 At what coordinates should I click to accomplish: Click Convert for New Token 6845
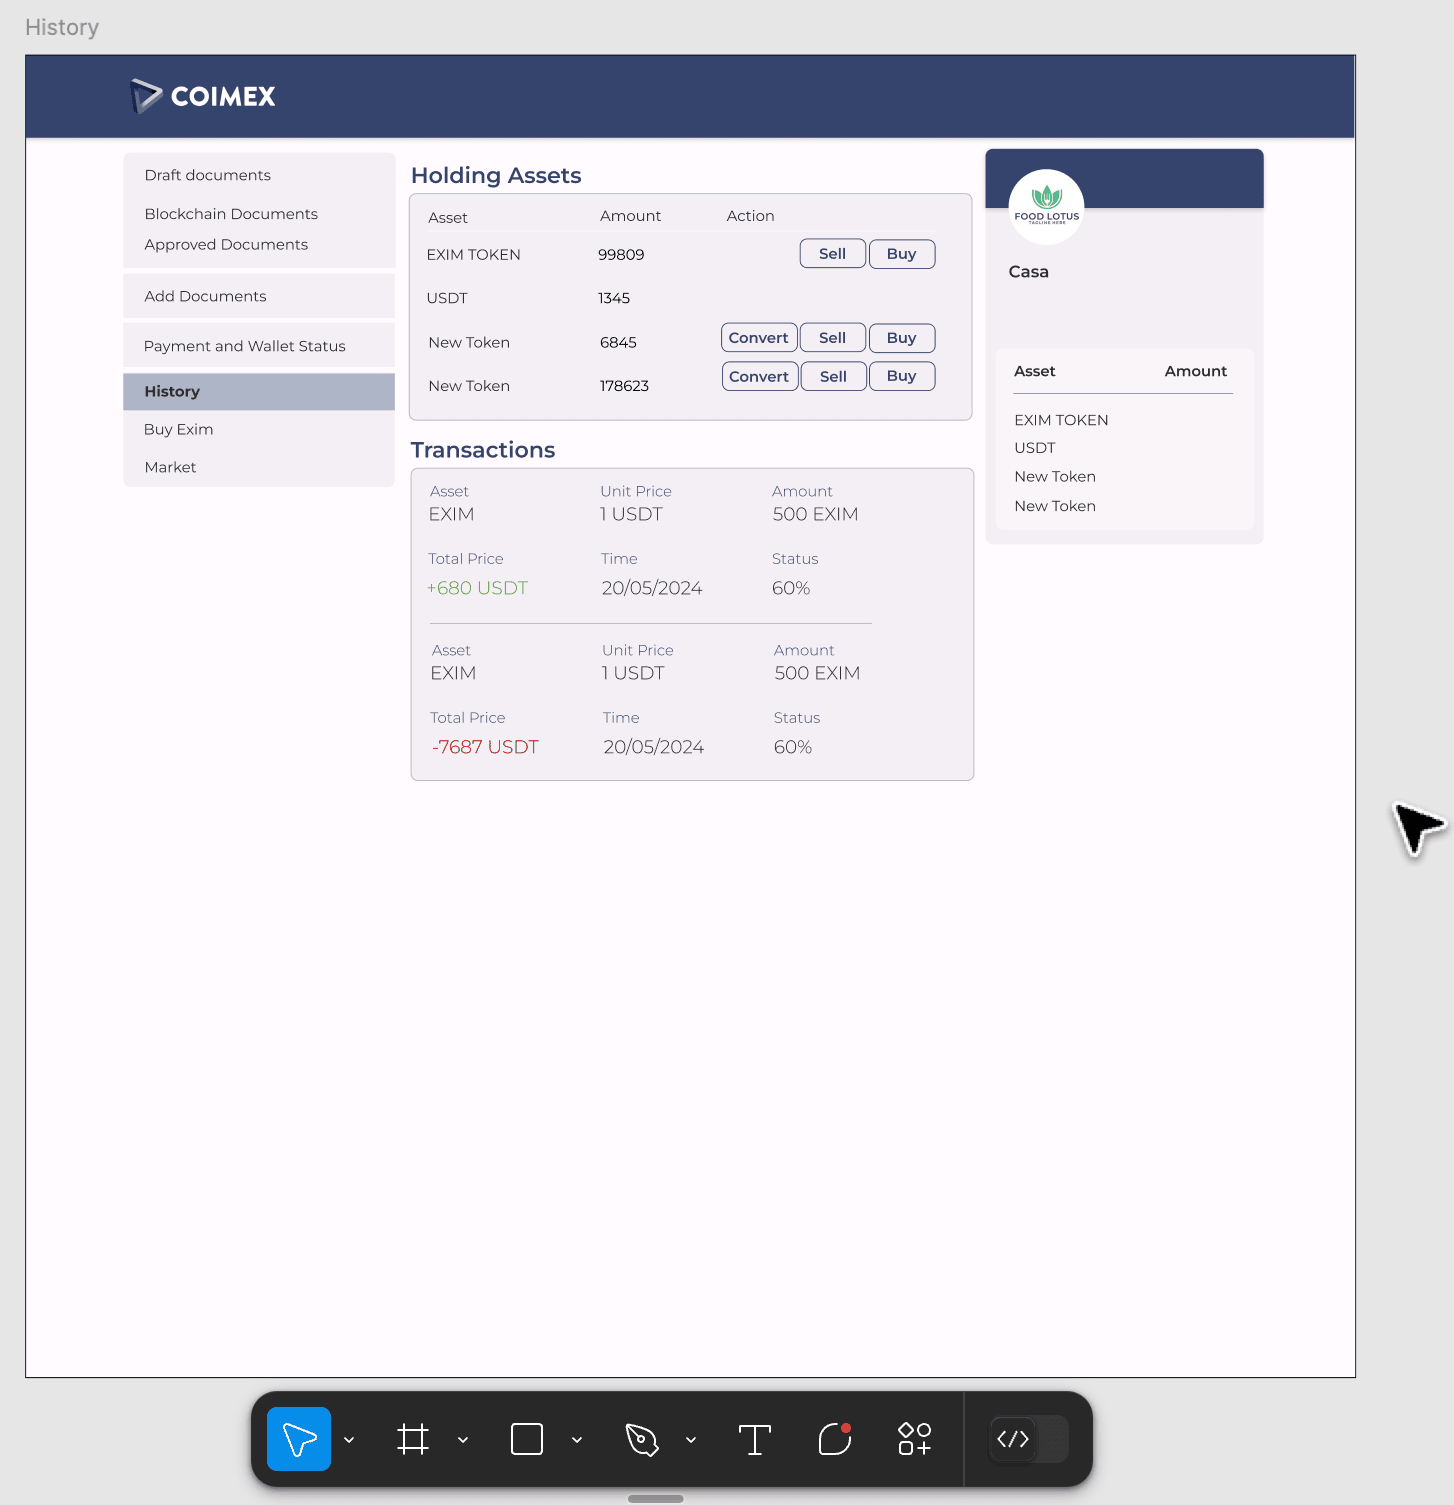pos(758,338)
